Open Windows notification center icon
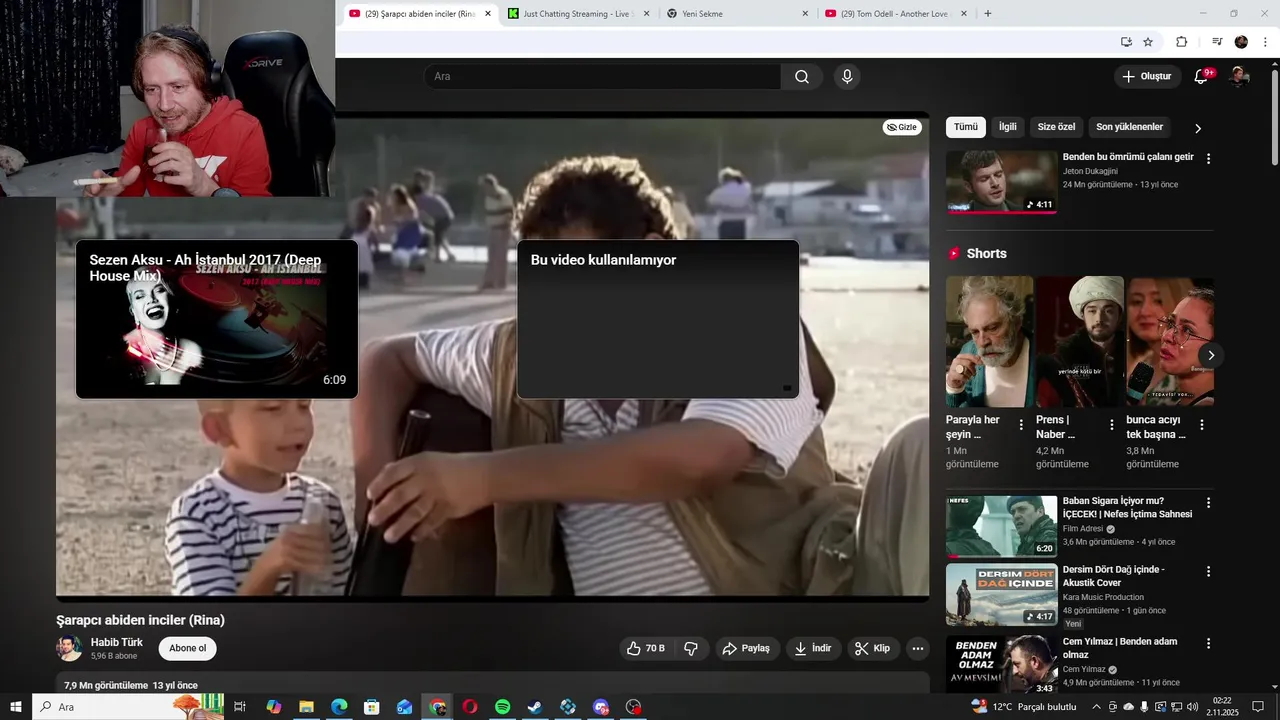1280x720 pixels. [x=1260, y=707]
